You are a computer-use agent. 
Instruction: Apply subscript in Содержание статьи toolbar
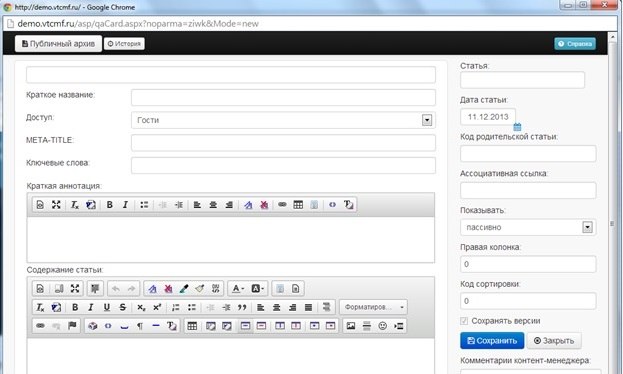pyautogui.click(x=141, y=307)
